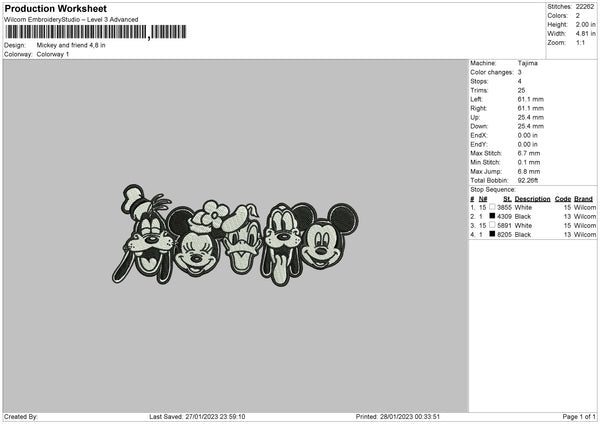Click Left value 61.1 mm
This screenshot has height=424, width=600.
530,99
